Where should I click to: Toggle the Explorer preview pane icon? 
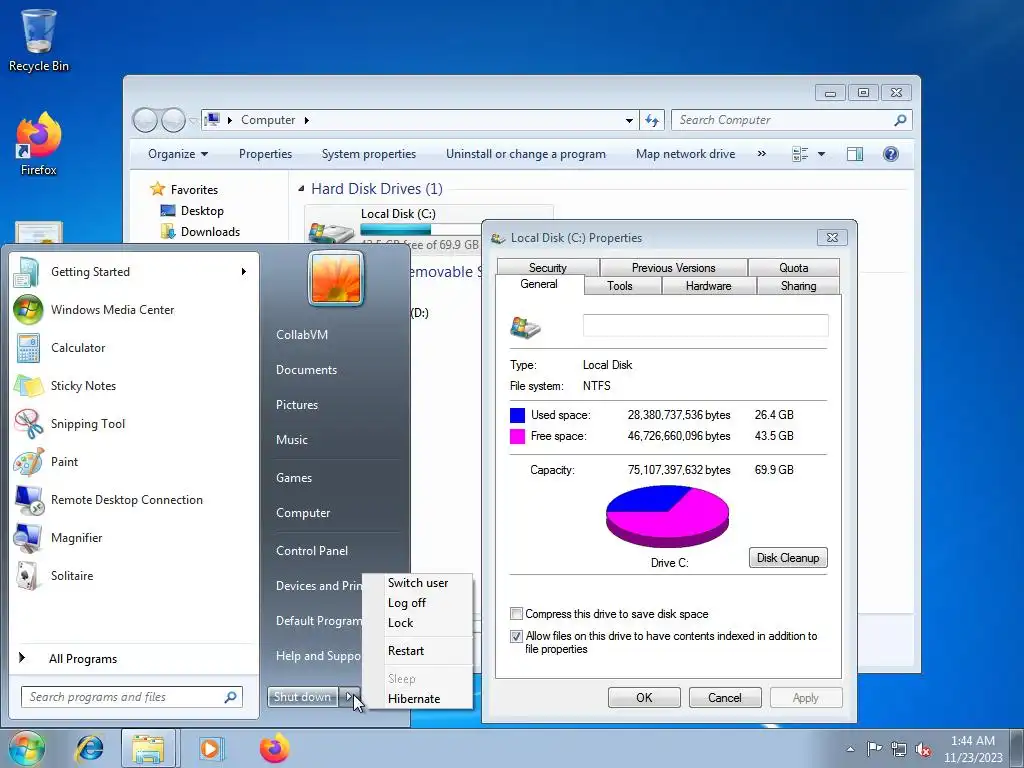[x=855, y=154]
